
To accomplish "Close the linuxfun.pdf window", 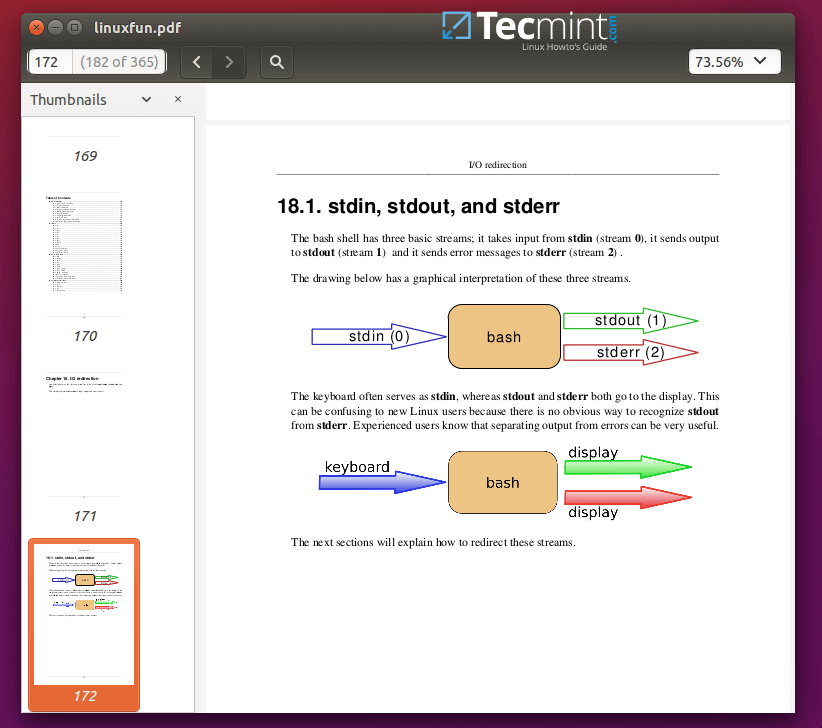I will click(x=37, y=27).
